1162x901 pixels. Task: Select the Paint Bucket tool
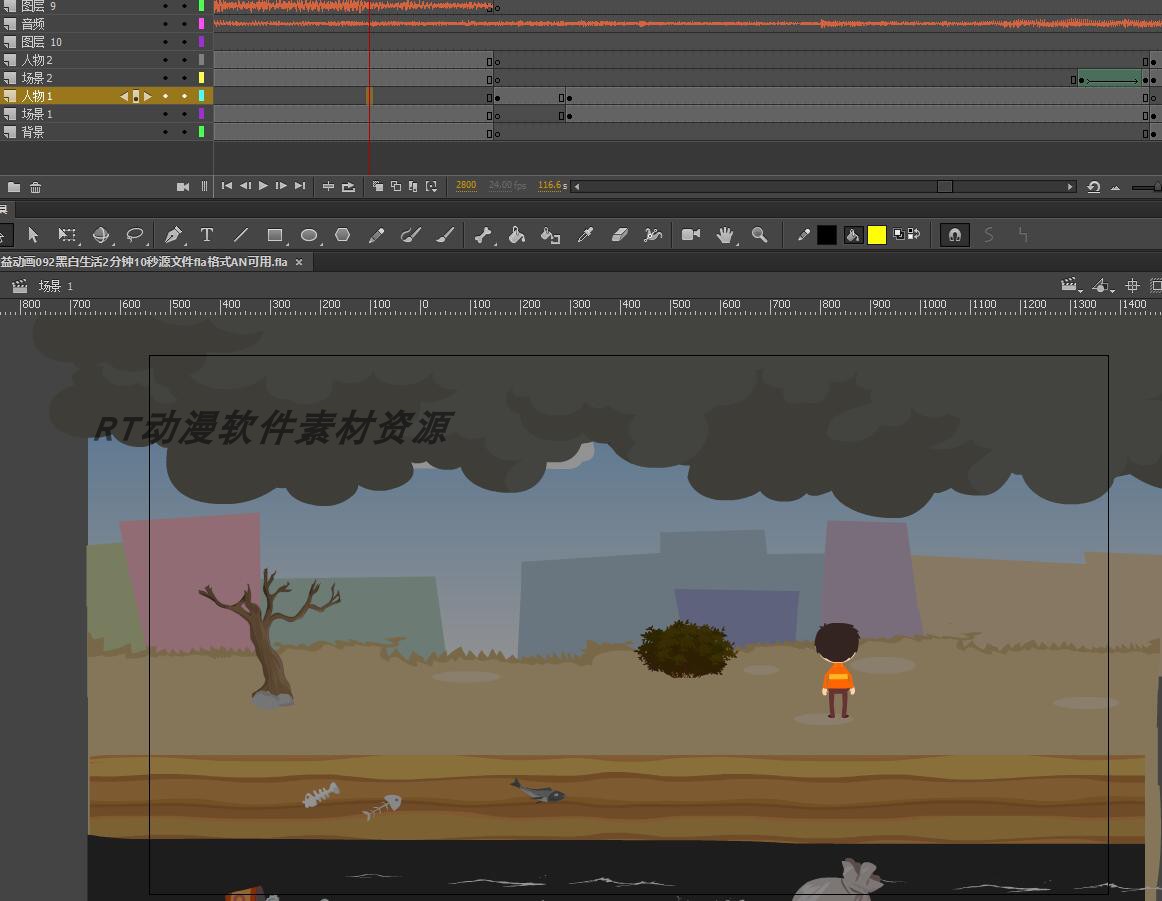517,235
